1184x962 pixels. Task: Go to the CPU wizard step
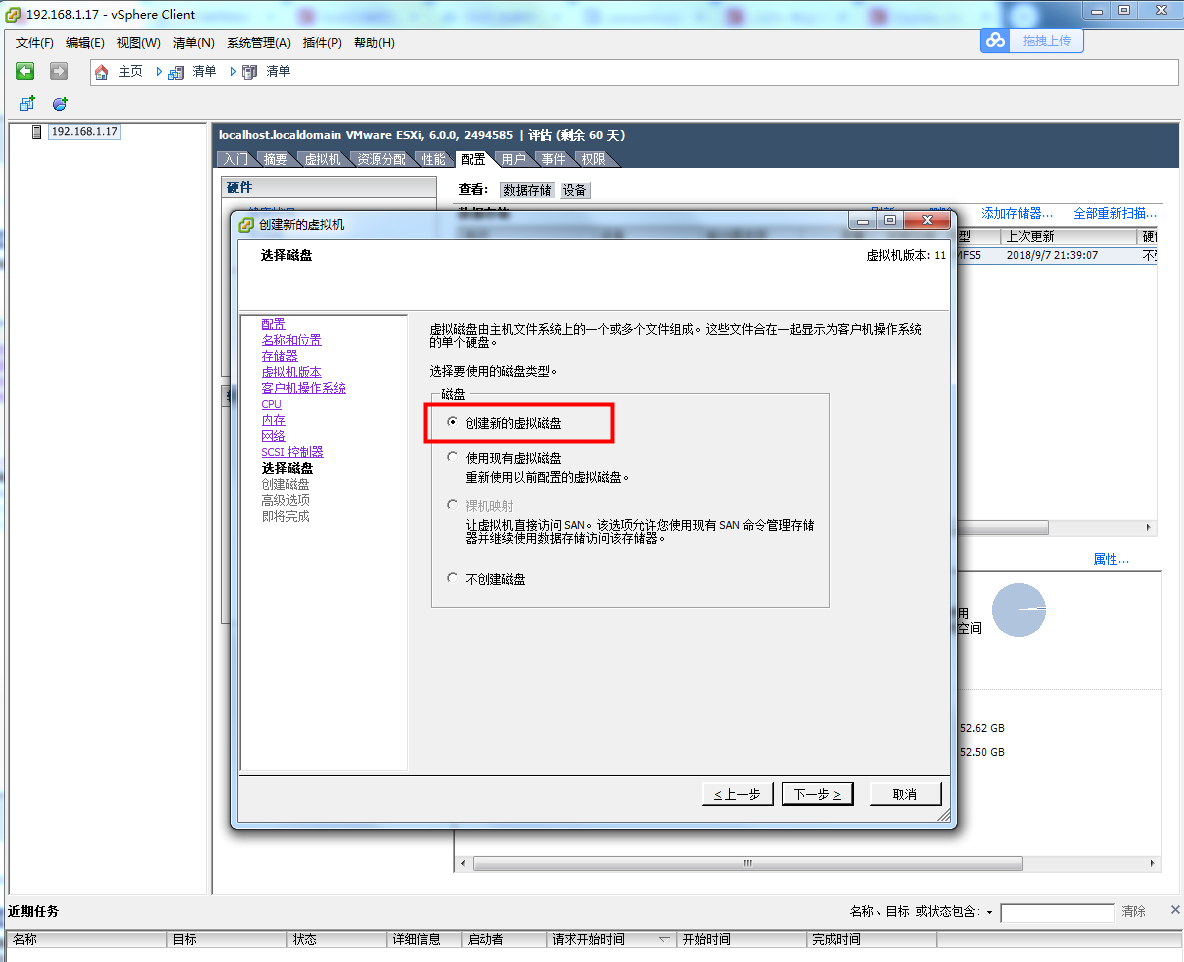[x=271, y=404]
